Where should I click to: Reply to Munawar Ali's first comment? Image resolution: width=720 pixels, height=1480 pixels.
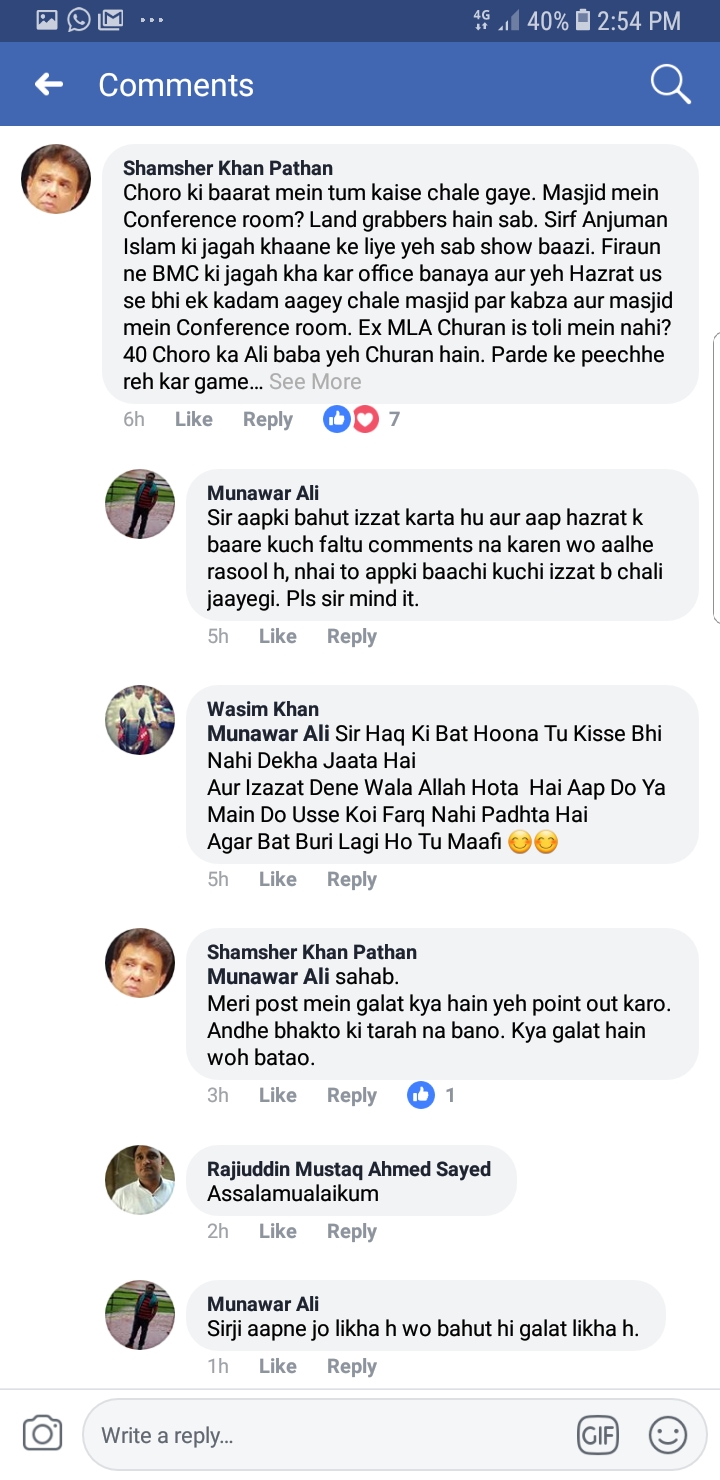pyautogui.click(x=351, y=636)
